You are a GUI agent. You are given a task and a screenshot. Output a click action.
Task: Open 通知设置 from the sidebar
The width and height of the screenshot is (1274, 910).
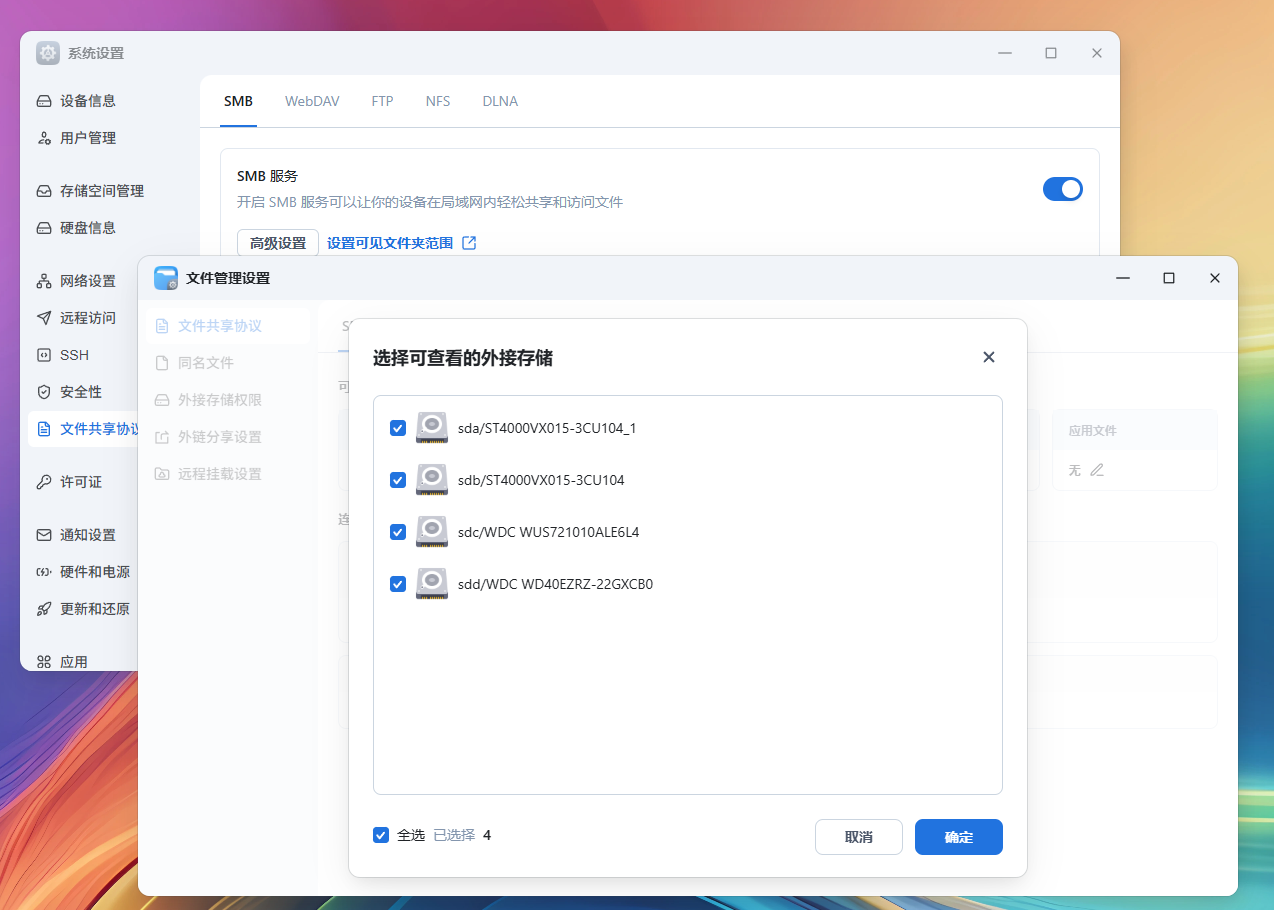[x=87, y=534]
